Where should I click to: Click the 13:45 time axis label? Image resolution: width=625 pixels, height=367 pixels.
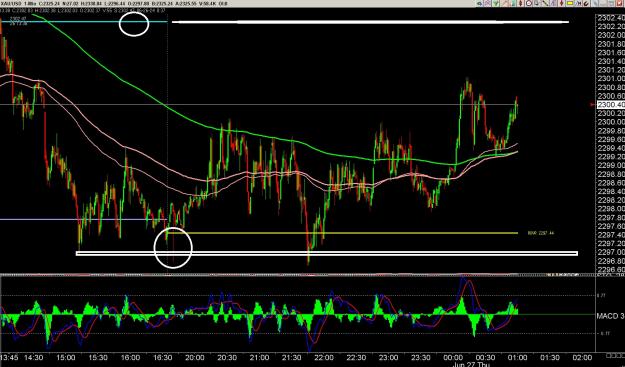coord(9,357)
